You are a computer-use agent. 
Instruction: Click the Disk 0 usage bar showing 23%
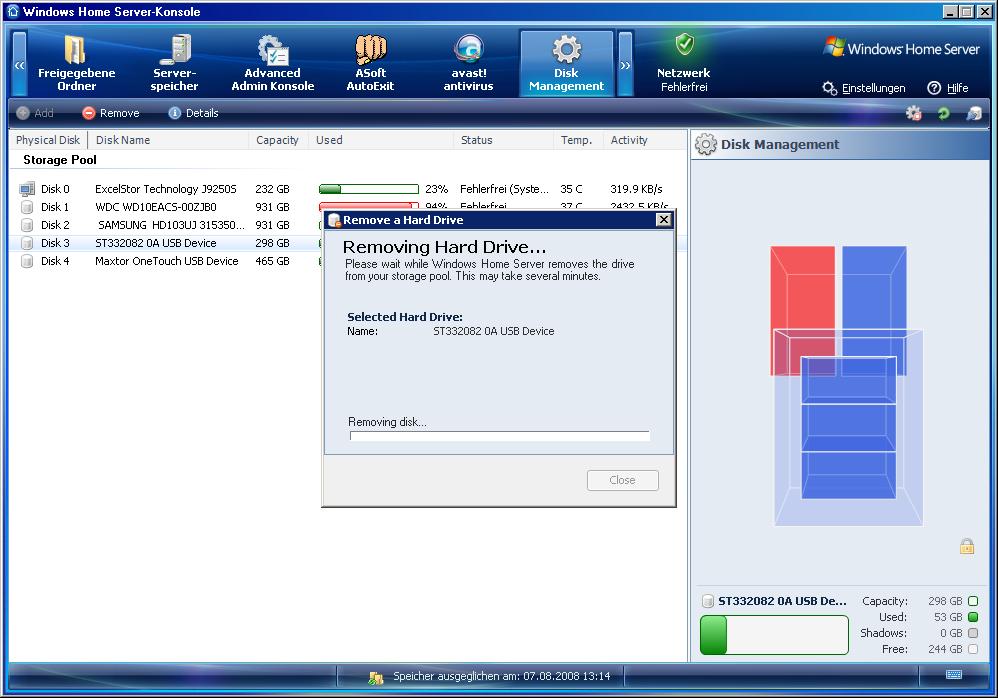[x=369, y=189]
